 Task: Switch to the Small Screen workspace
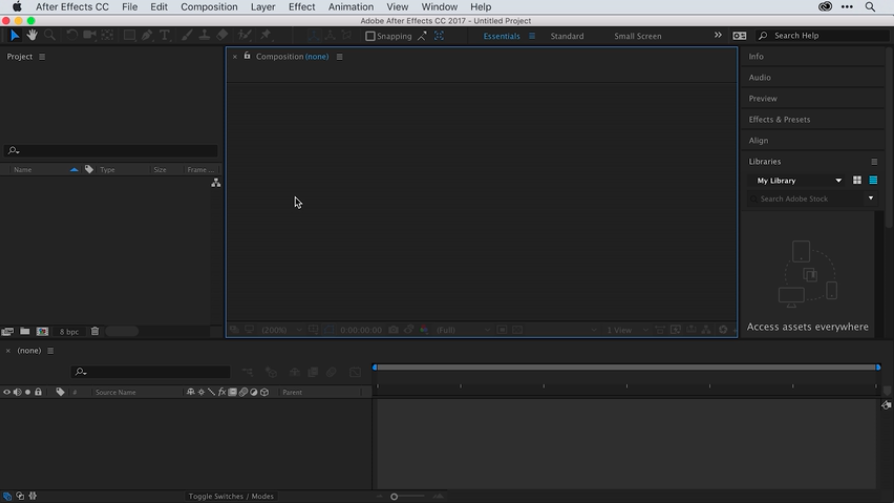click(637, 36)
